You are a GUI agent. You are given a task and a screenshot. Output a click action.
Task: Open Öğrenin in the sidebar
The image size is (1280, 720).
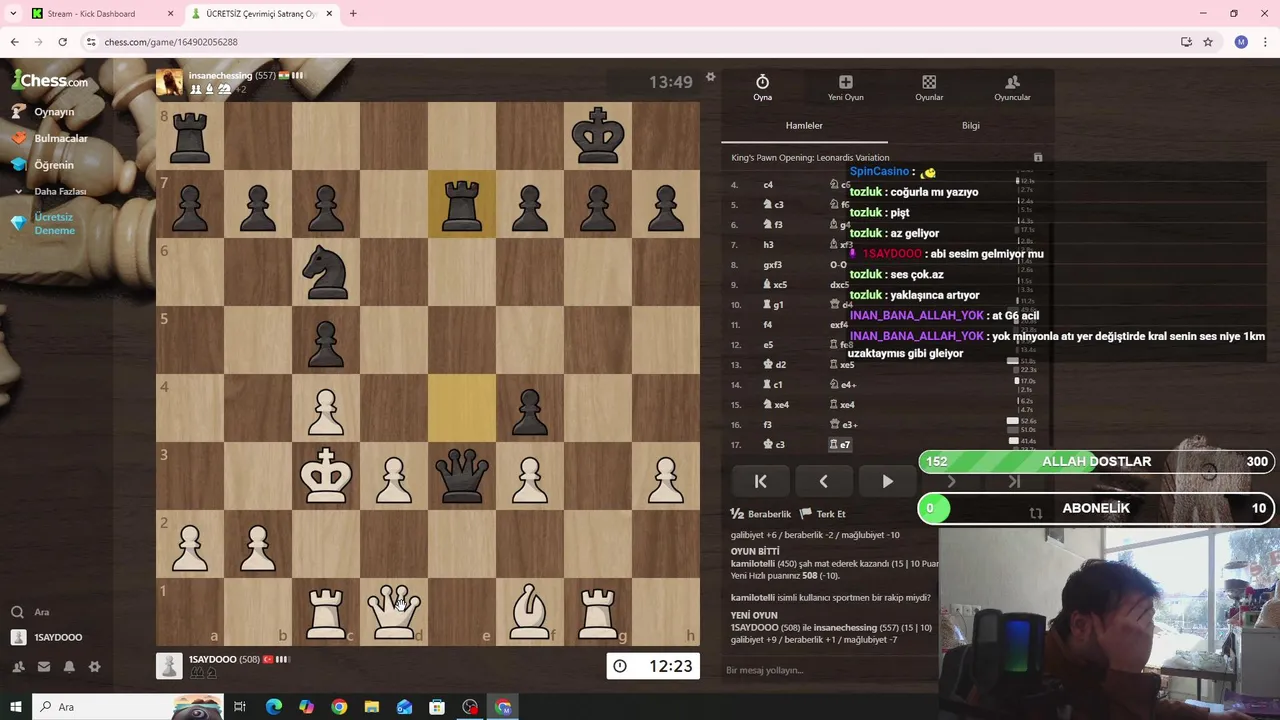point(53,165)
